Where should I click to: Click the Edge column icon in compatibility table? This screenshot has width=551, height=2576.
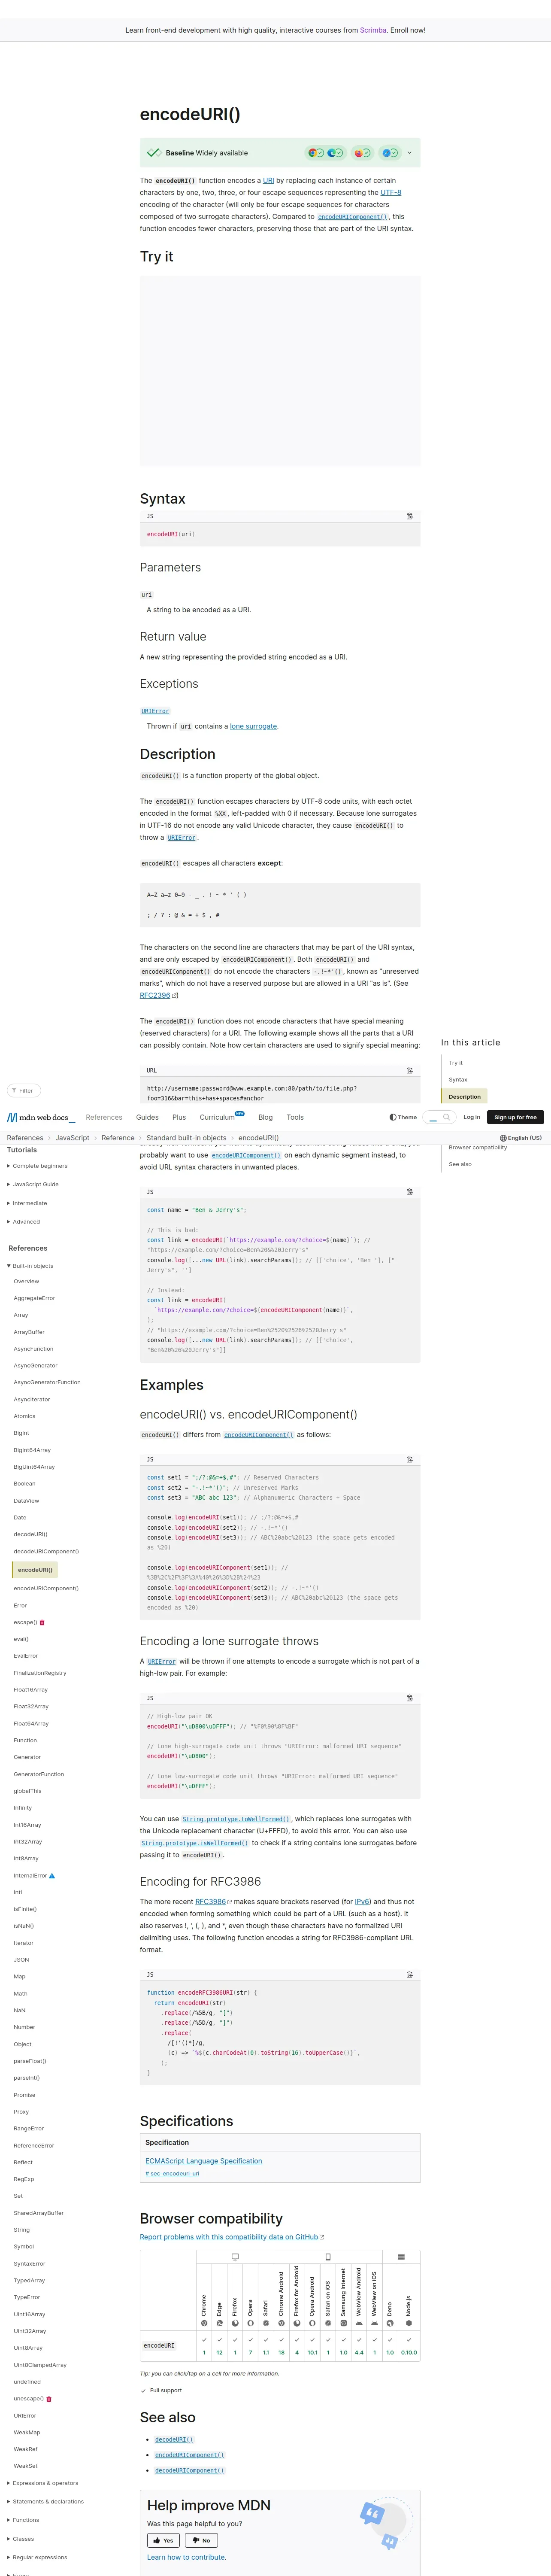click(220, 2323)
